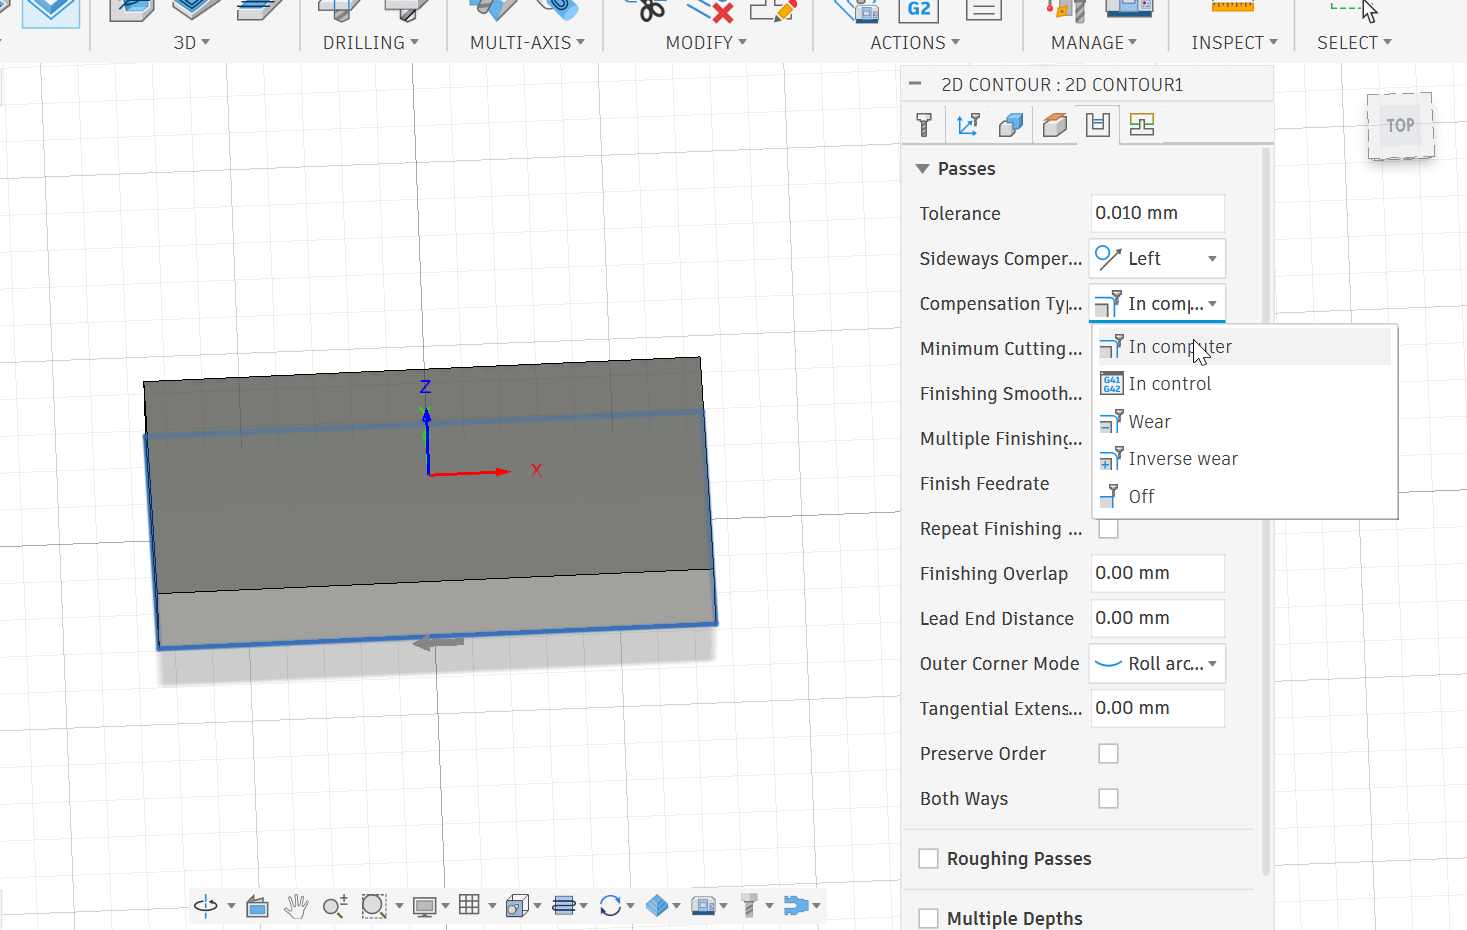Click the delete toolpath icon with red X
Image resolution: width=1467 pixels, height=930 pixels.
pyautogui.click(x=712, y=10)
